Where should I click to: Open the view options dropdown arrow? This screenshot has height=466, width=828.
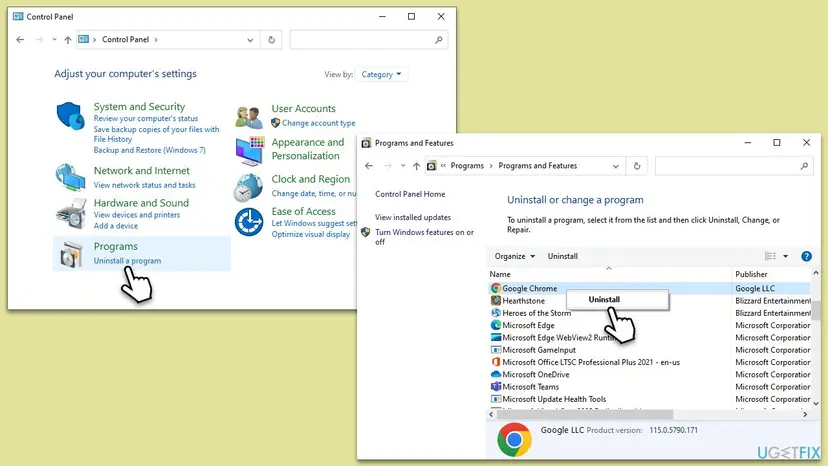click(786, 256)
